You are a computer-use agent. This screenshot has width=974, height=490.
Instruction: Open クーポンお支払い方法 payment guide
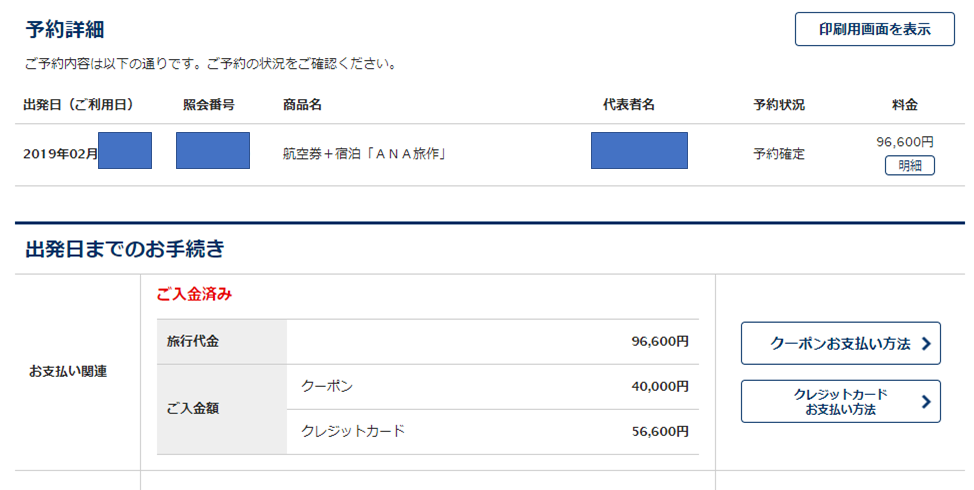point(840,343)
